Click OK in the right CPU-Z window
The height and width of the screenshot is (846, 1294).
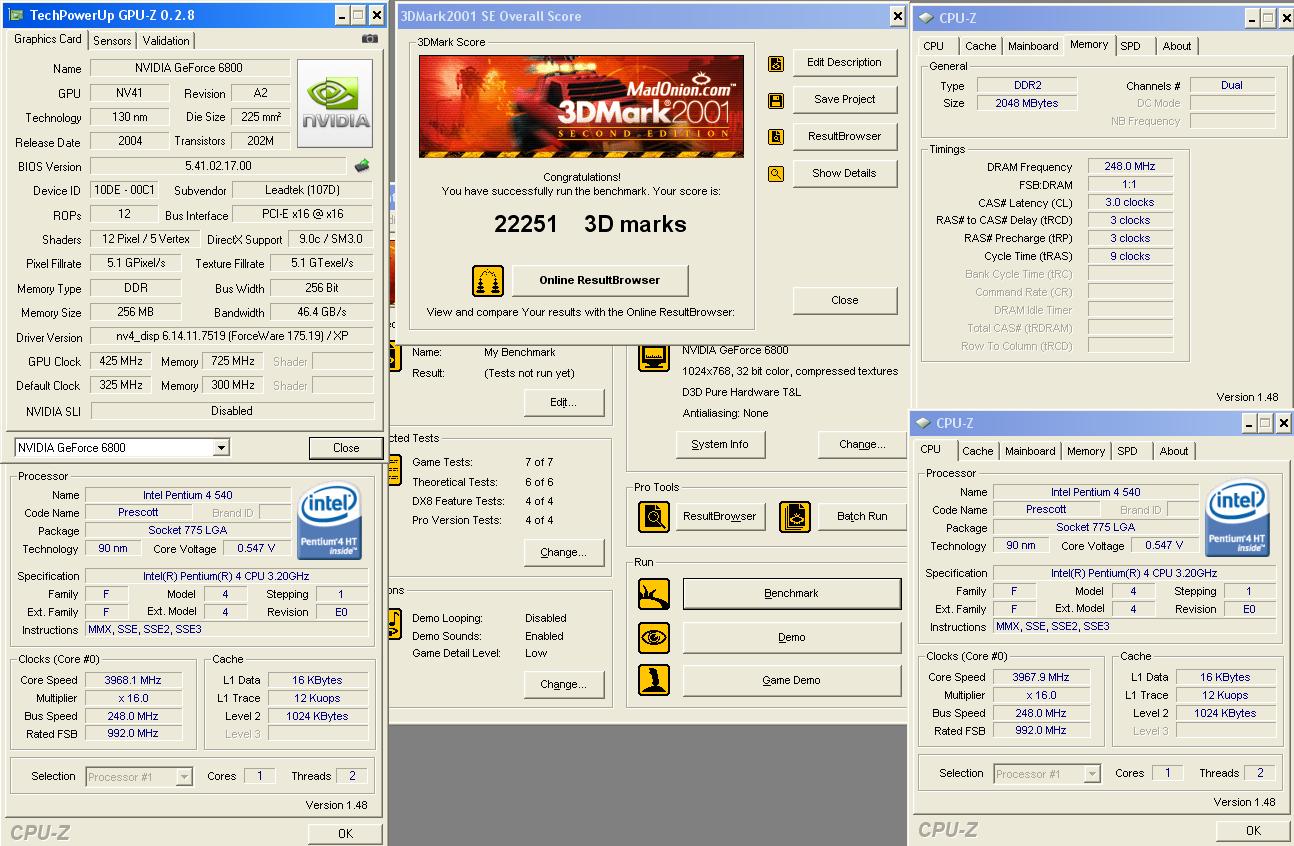pos(1253,830)
